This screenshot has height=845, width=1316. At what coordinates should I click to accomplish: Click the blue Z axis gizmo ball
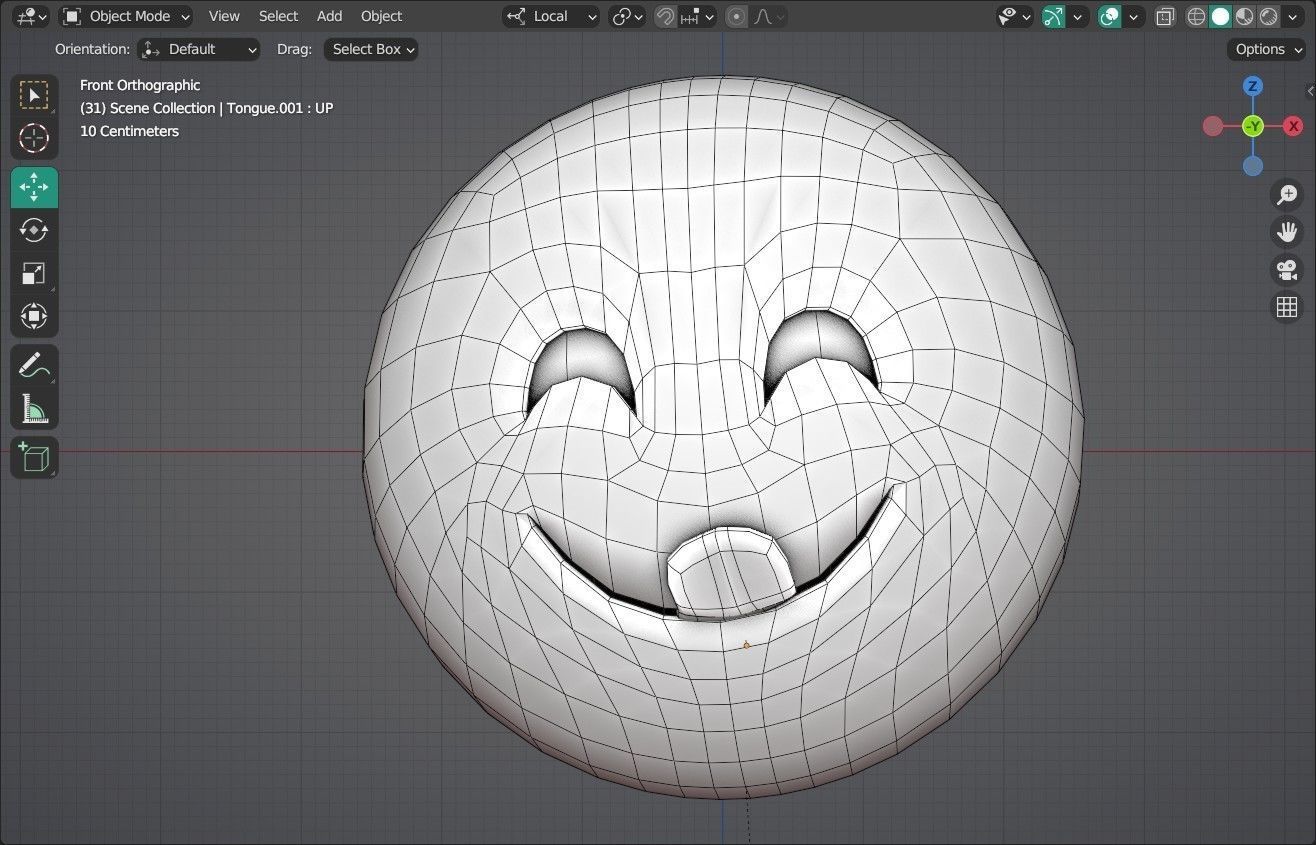(x=1252, y=86)
